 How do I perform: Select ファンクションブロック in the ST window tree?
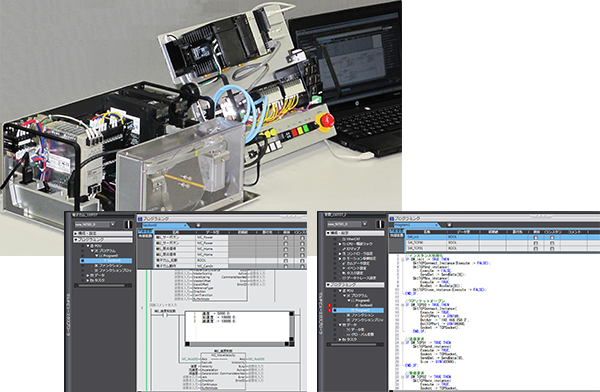[x=365, y=320]
